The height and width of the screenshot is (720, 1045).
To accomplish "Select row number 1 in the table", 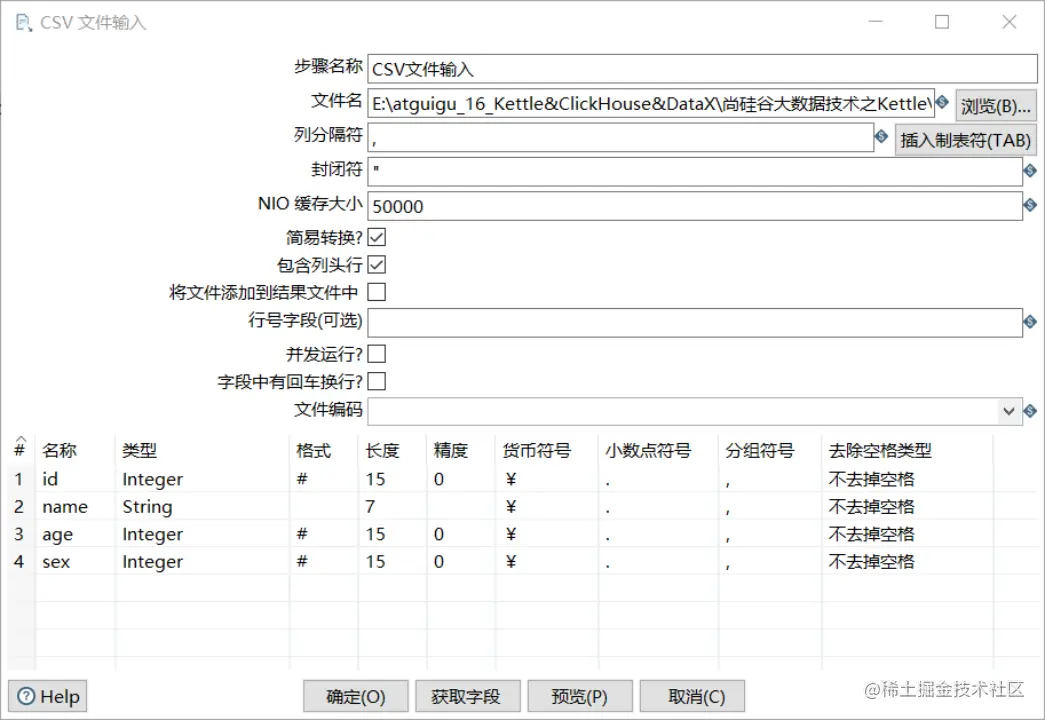I will (20, 479).
